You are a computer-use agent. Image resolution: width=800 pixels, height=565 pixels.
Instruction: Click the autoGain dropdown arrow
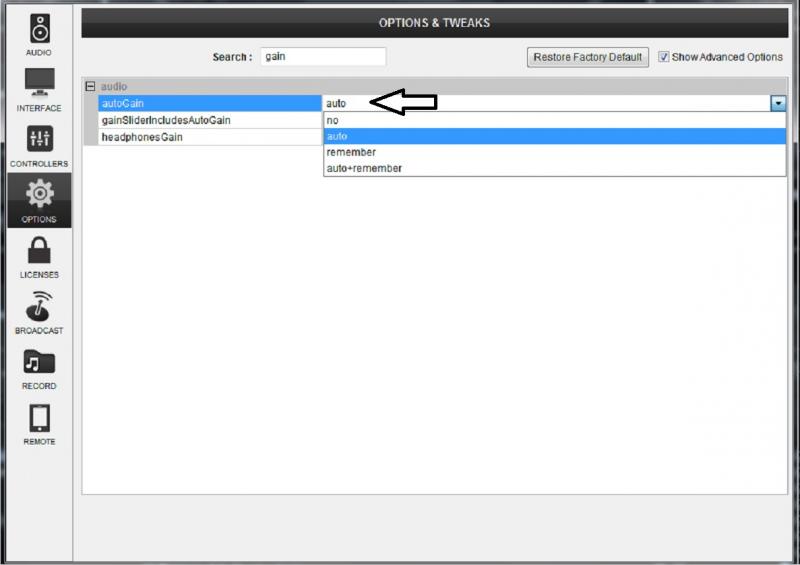[778, 104]
